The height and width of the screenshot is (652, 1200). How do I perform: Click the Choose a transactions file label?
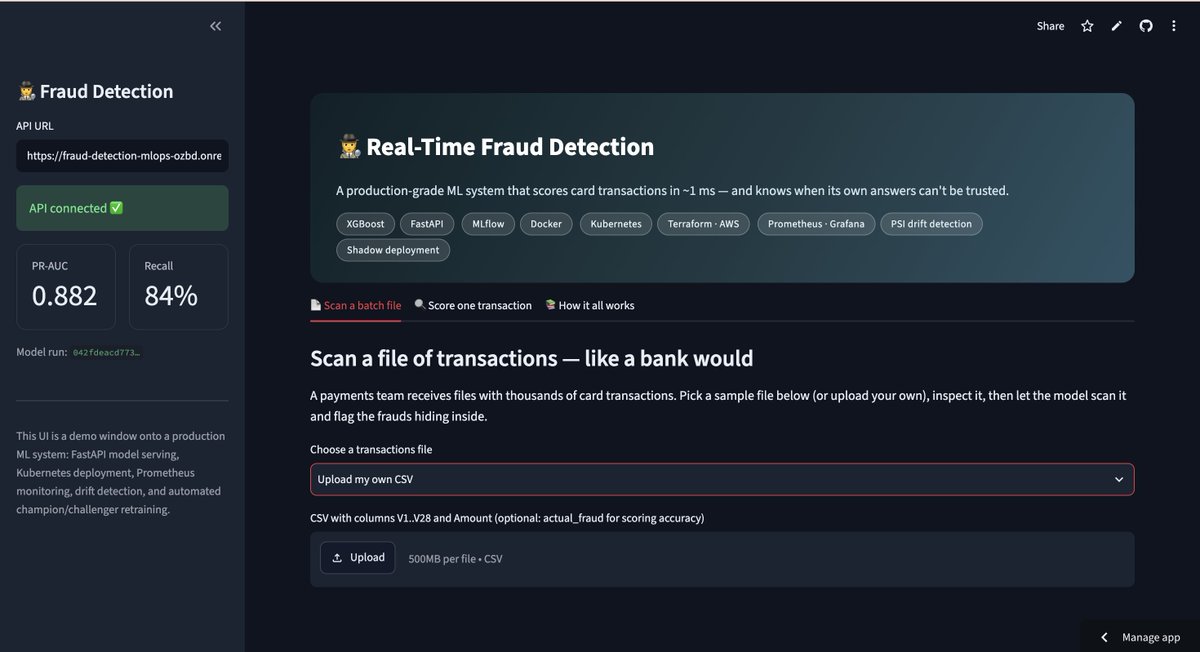click(x=371, y=450)
